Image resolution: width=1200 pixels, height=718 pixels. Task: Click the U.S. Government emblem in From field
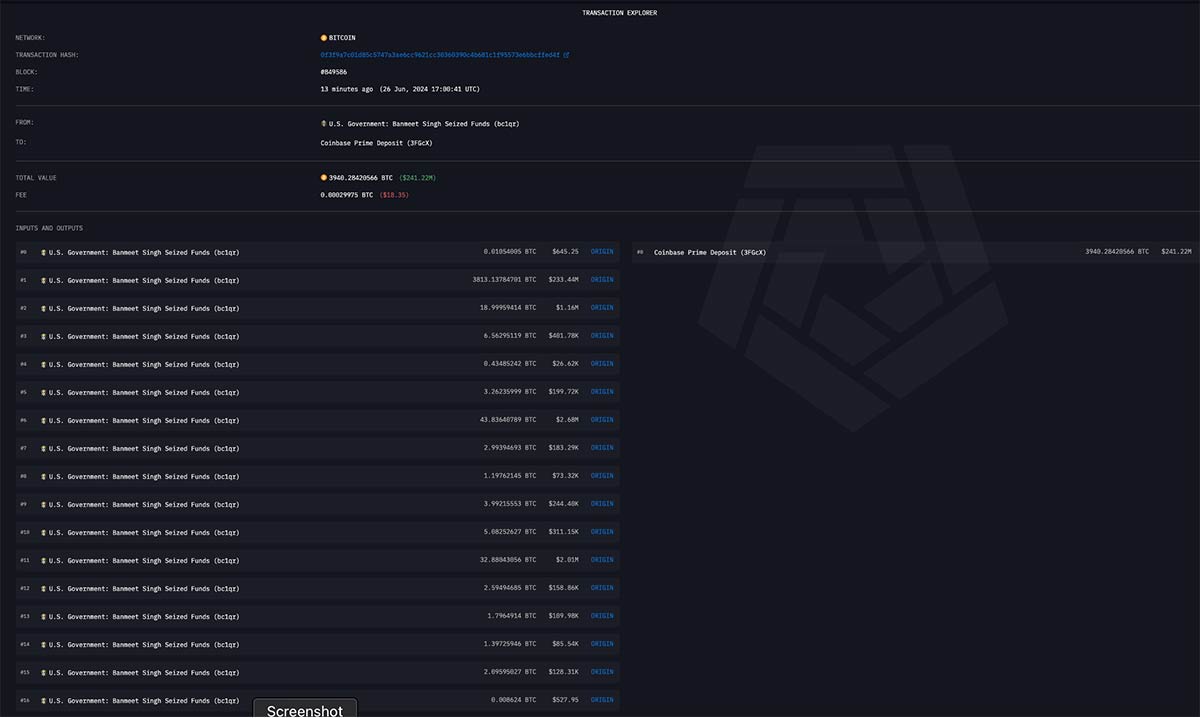[324, 124]
